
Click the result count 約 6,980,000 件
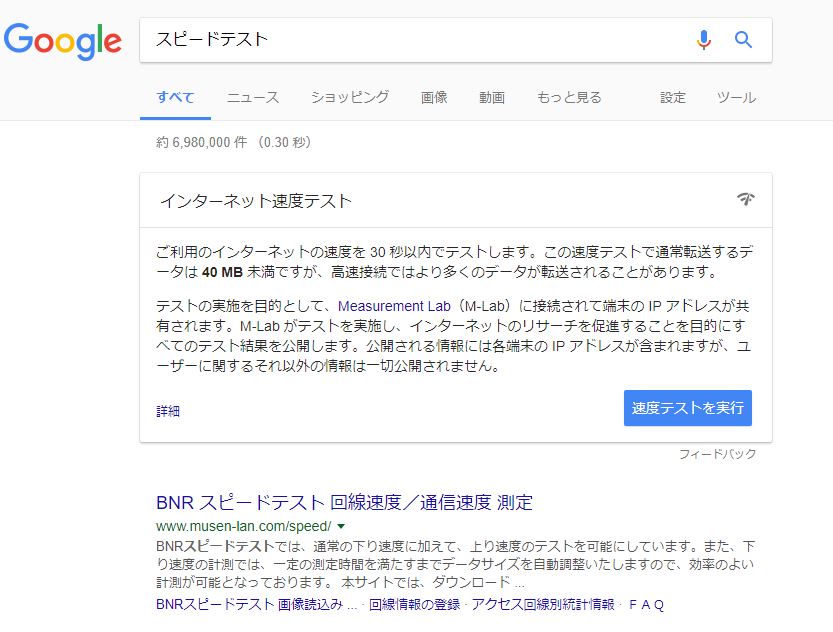point(201,142)
